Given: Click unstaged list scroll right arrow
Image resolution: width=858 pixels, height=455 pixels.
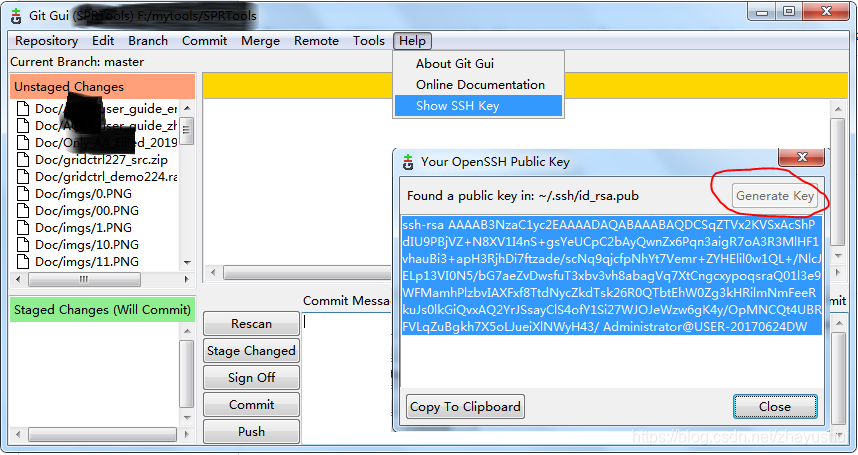Looking at the screenshot, I should (x=187, y=279).
